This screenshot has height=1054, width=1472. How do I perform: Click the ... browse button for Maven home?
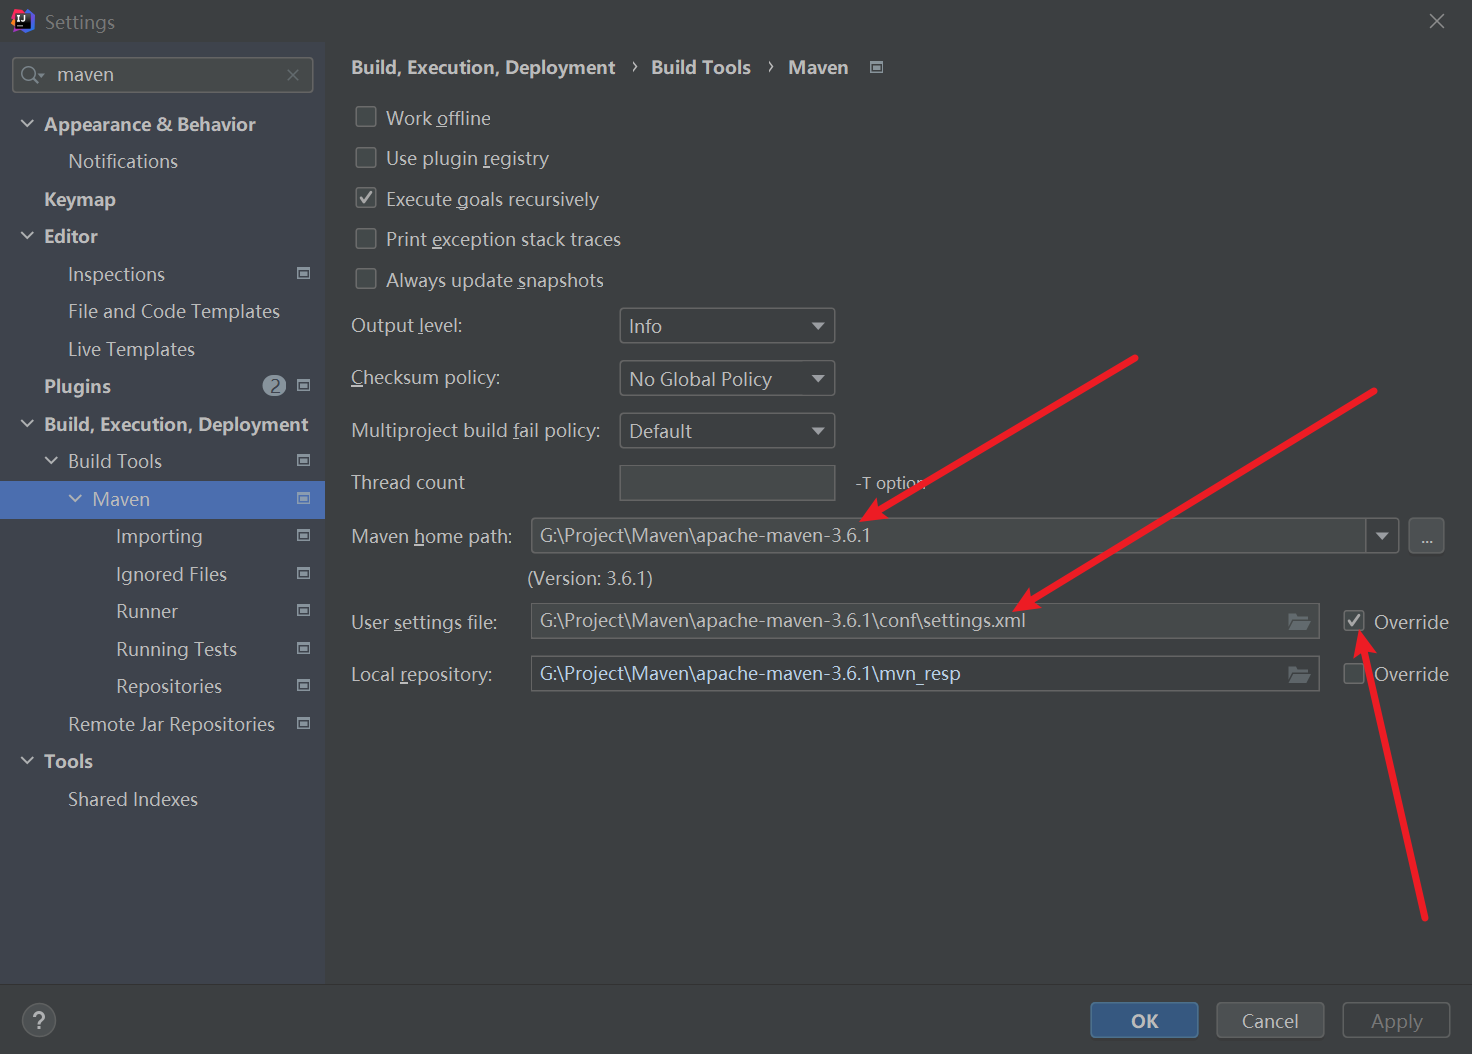[1427, 536]
